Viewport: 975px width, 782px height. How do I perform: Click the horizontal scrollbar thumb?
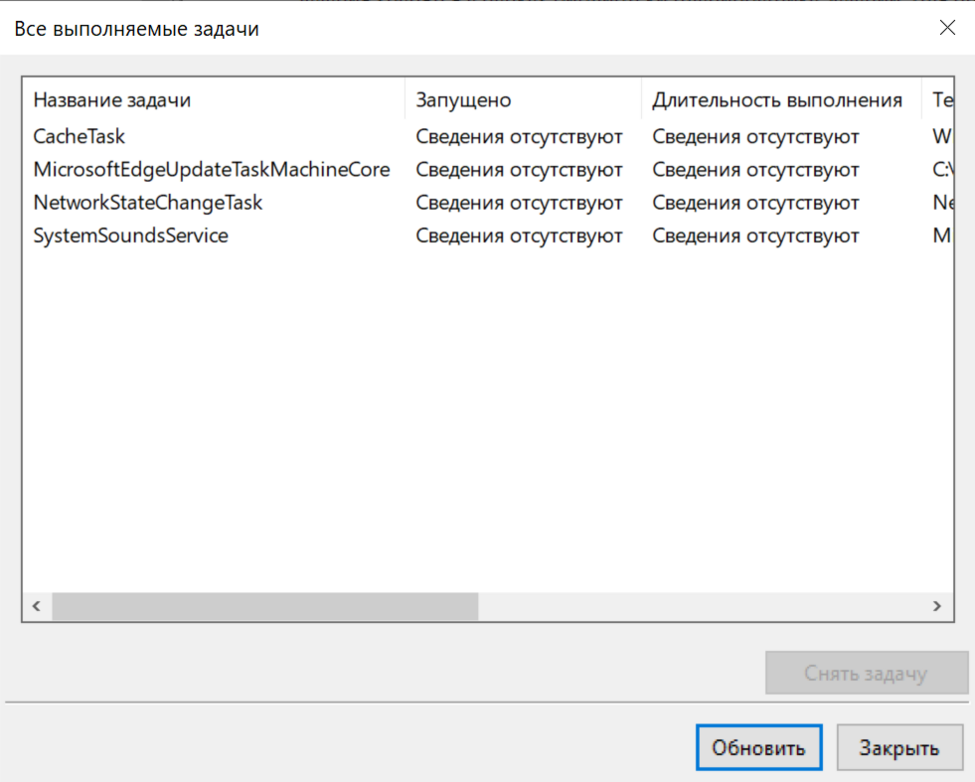[x=265, y=606]
